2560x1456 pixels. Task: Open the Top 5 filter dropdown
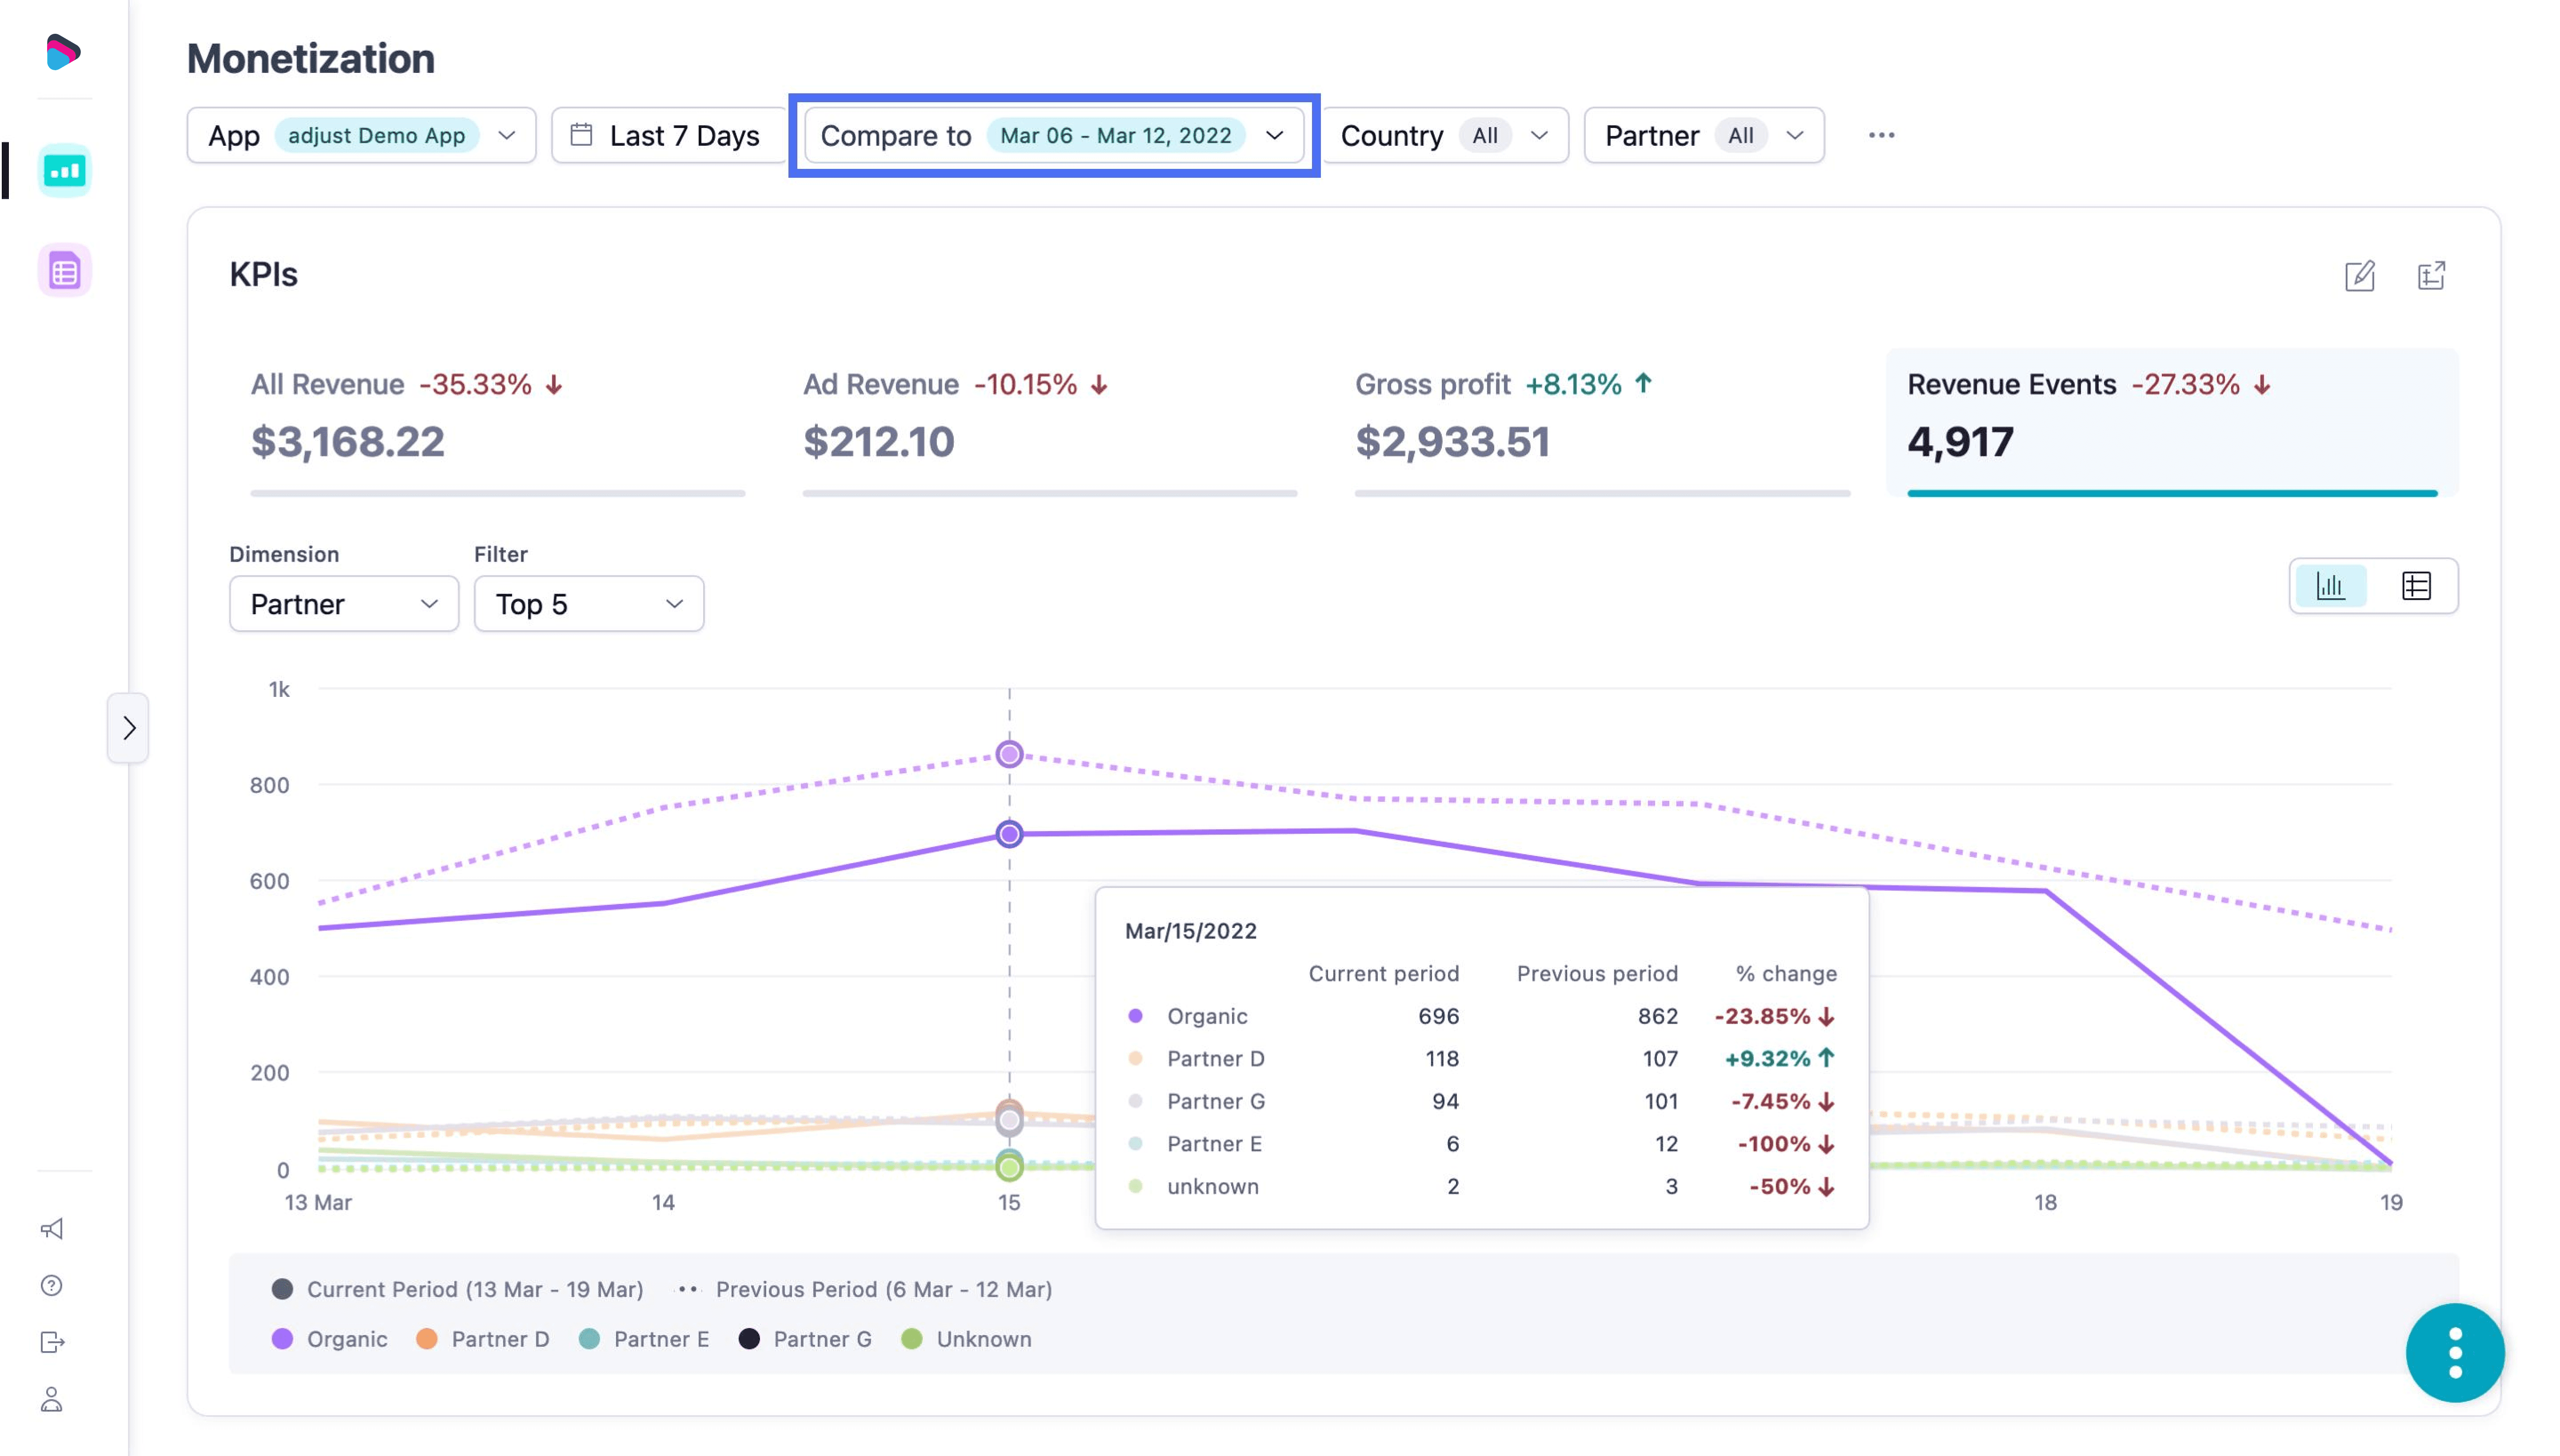click(588, 604)
